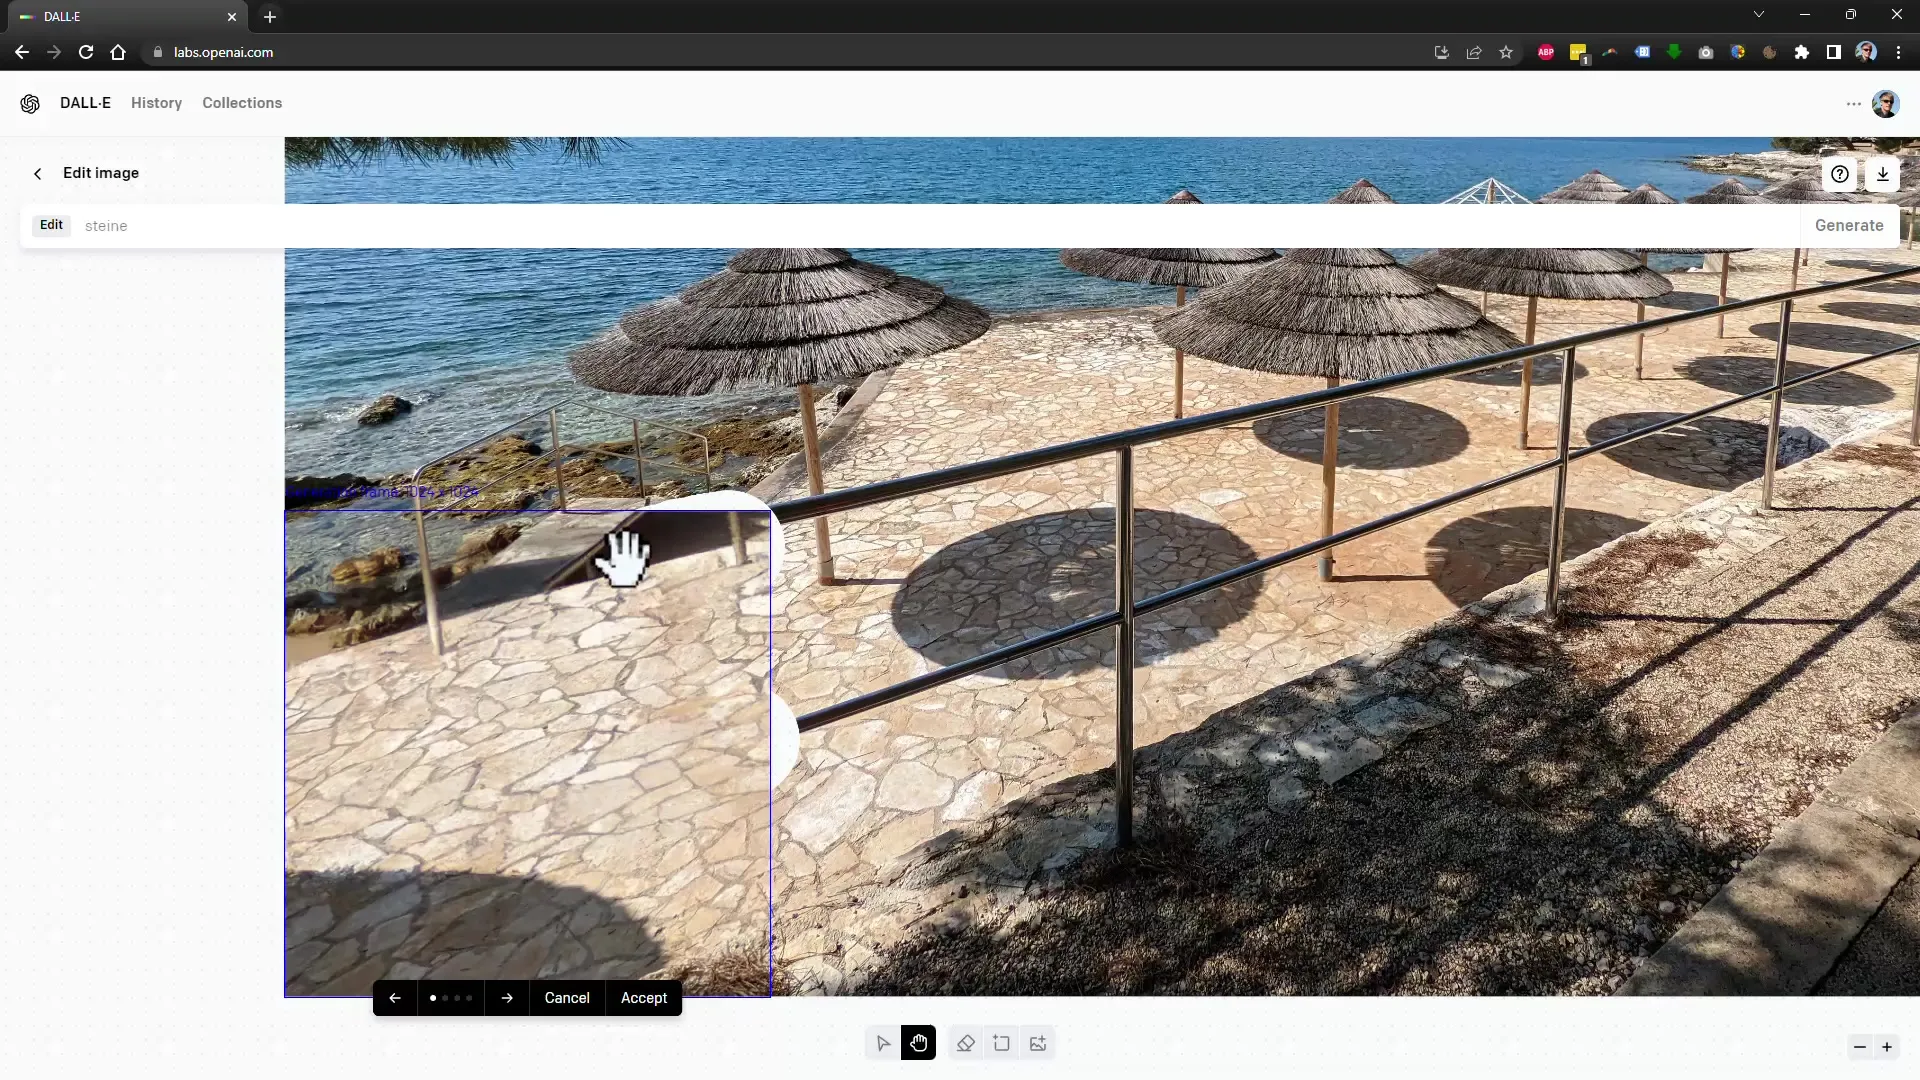Viewport: 1920px width, 1080px height.
Task: Click the help/question mark icon
Action: 1838,173
